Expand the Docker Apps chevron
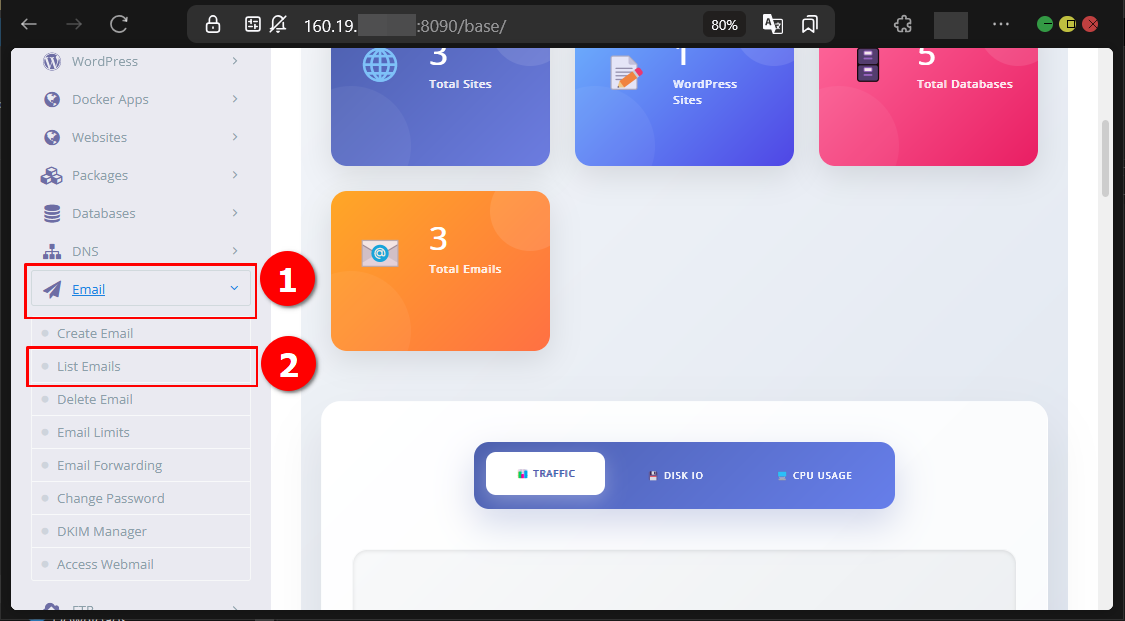The width and height of the screenshot is (1125, 621). tap(235, 99)
